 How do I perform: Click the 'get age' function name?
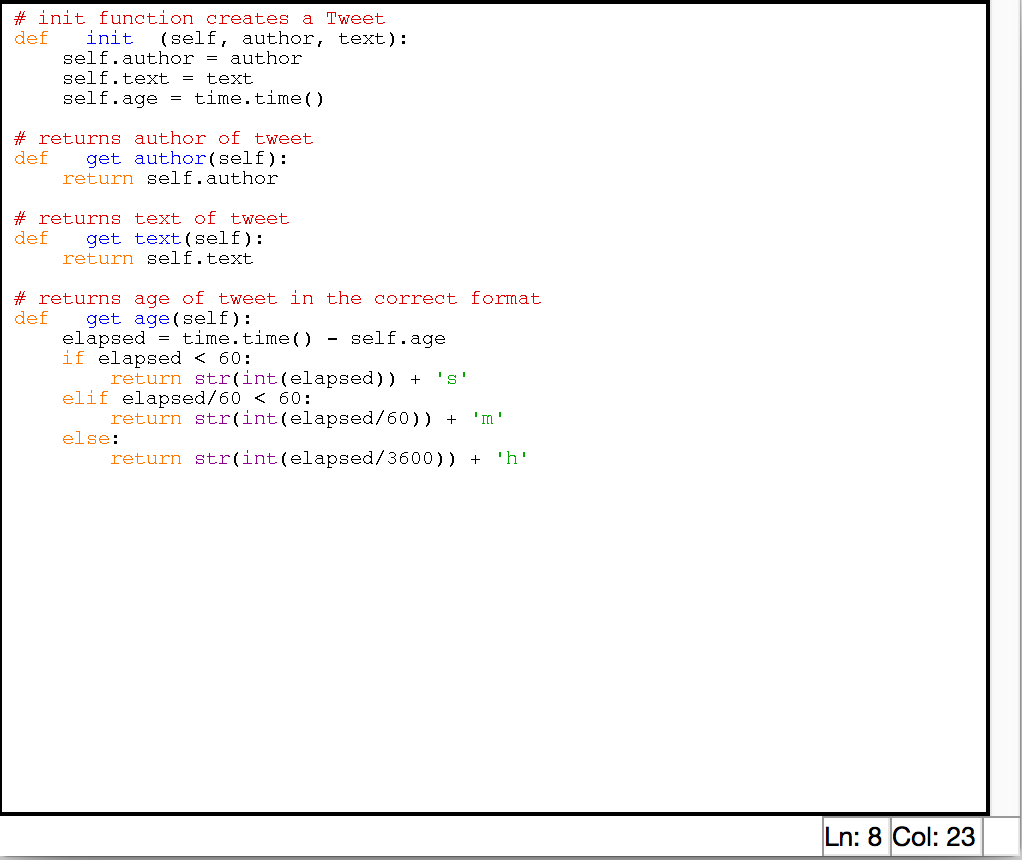(128, 319)
